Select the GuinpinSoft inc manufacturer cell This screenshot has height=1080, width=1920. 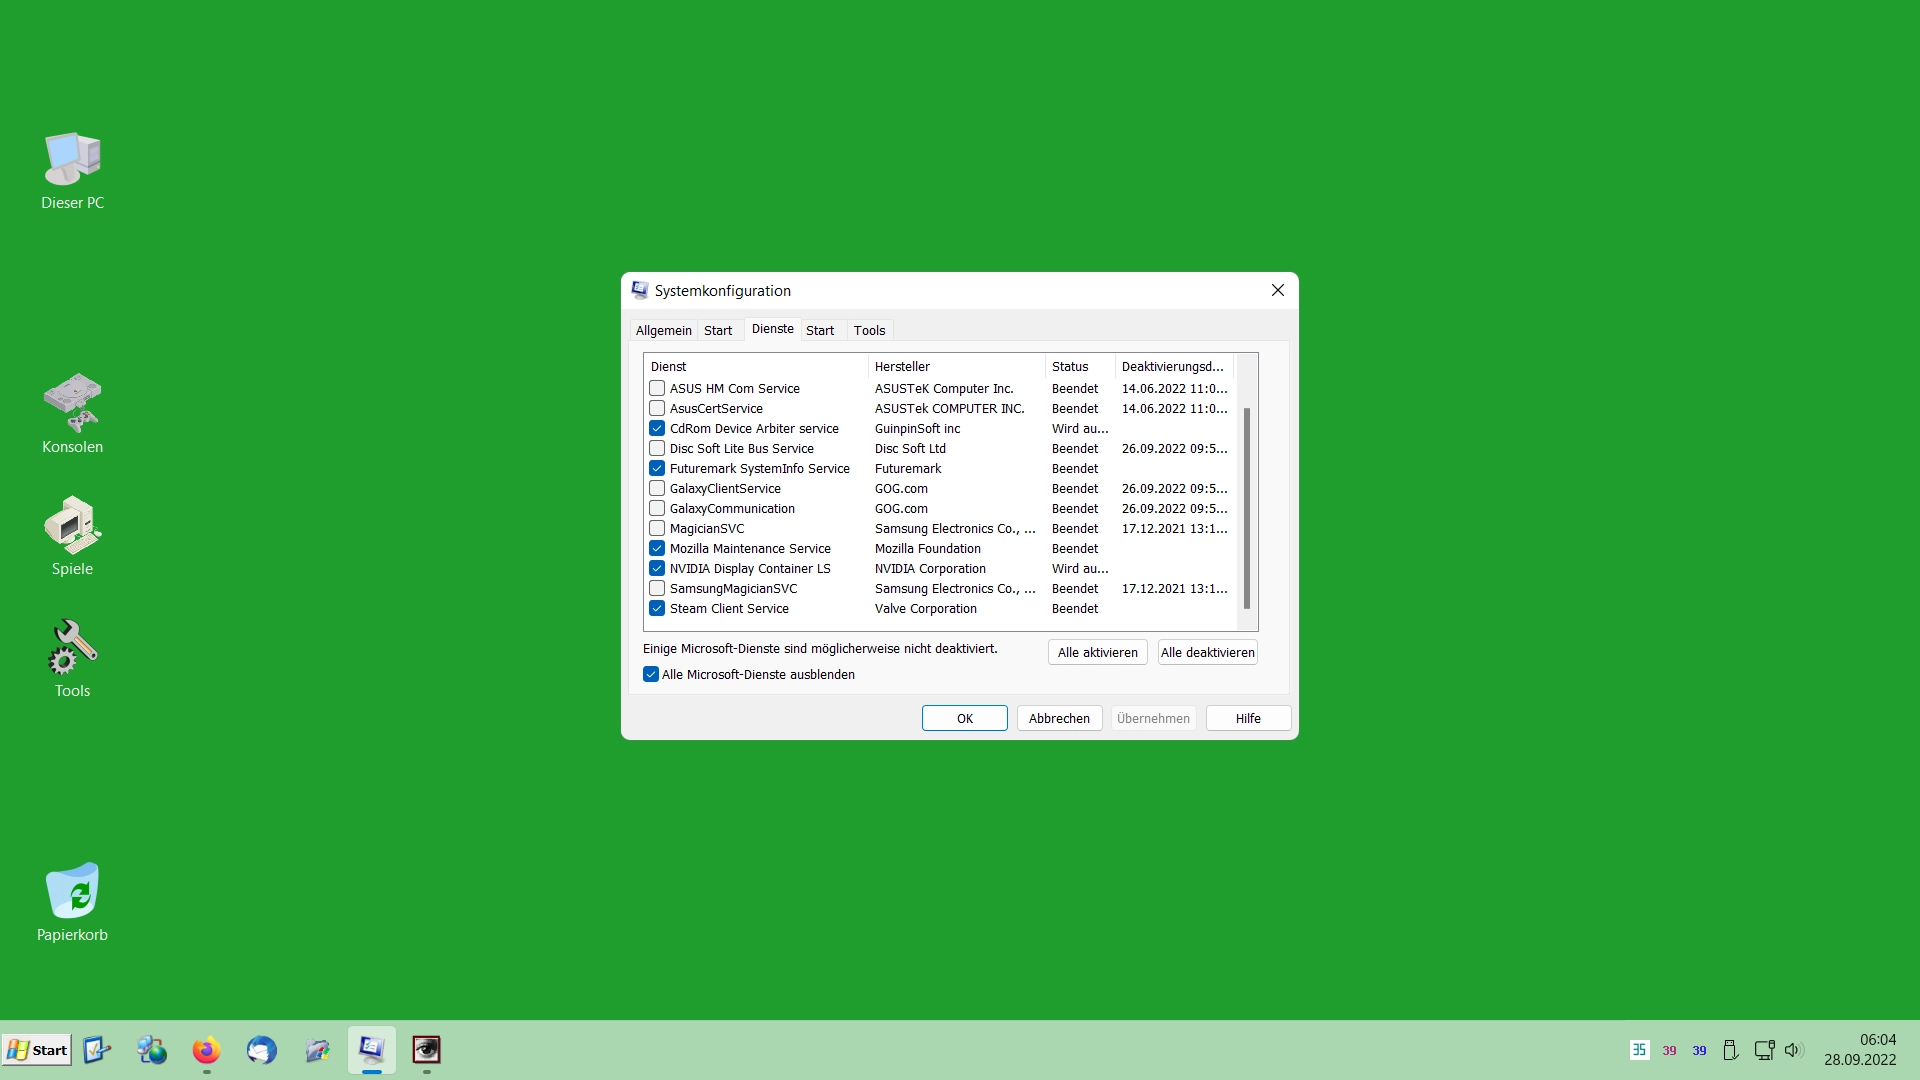917,429
